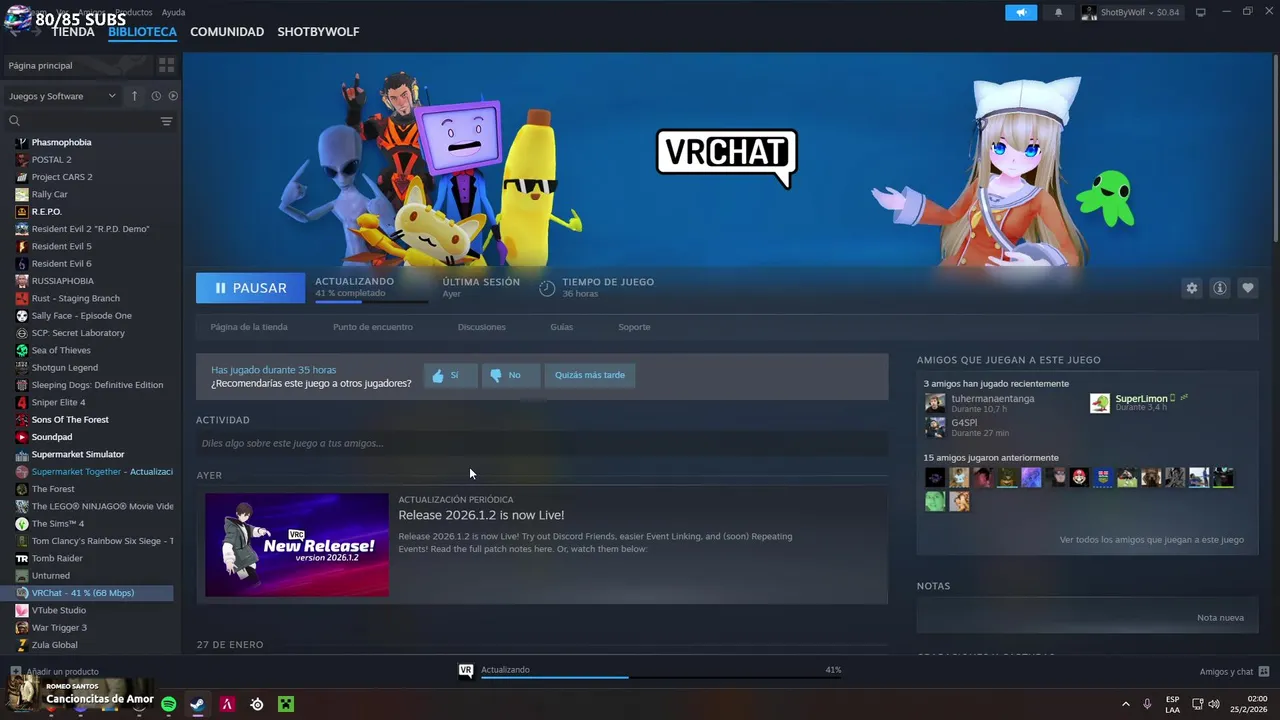Click the Minecraft taskbar icon

click(286, 704)
